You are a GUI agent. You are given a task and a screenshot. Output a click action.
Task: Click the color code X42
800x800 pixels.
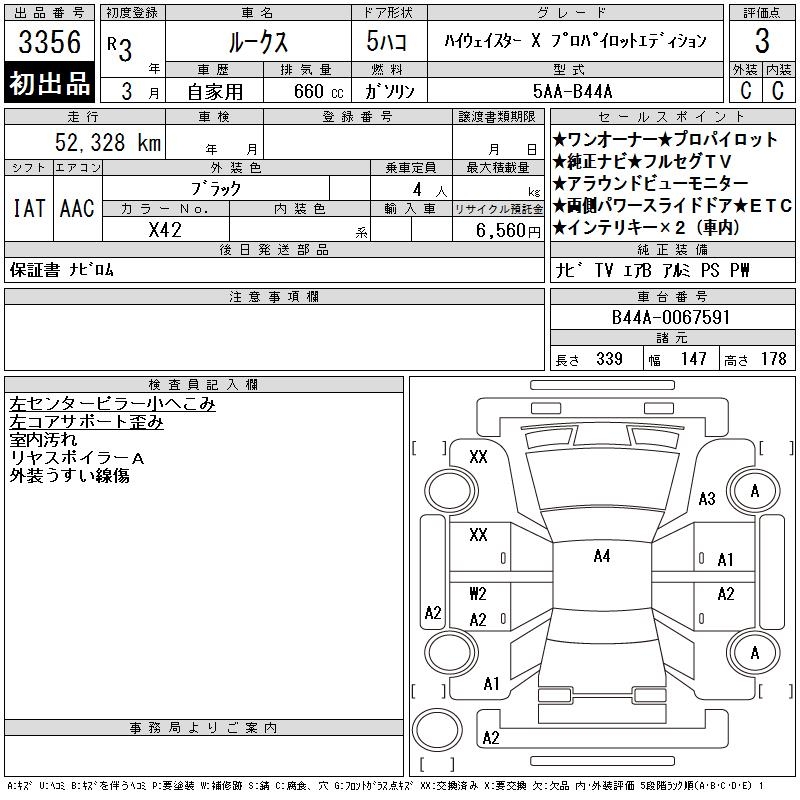pos(165,229)
